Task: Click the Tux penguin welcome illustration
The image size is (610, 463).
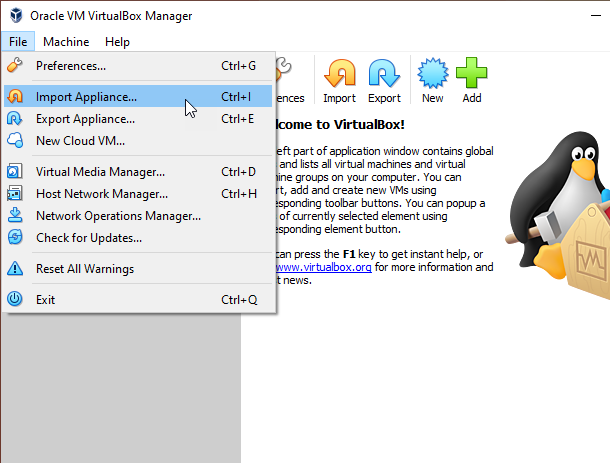Action: [559, 214]
